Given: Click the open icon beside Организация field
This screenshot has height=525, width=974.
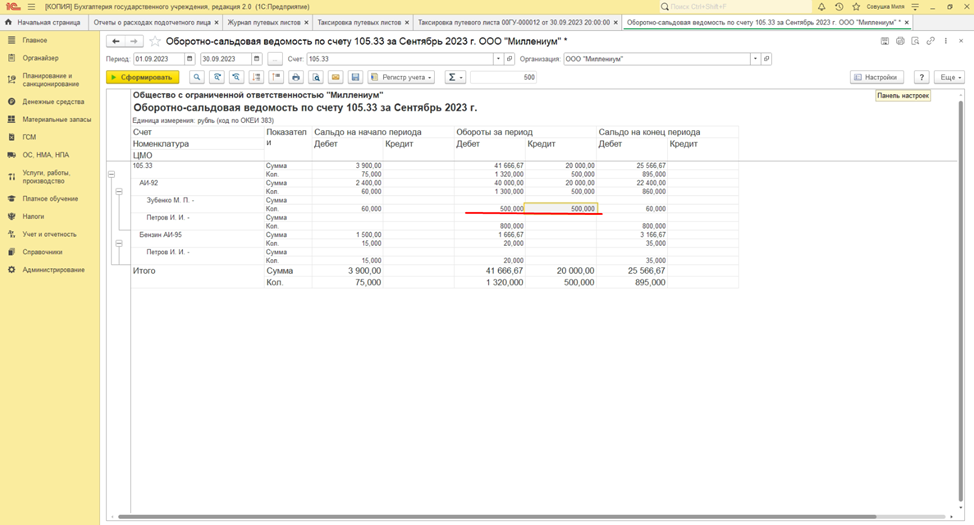Looking at the screenshot, I should 767,59.
